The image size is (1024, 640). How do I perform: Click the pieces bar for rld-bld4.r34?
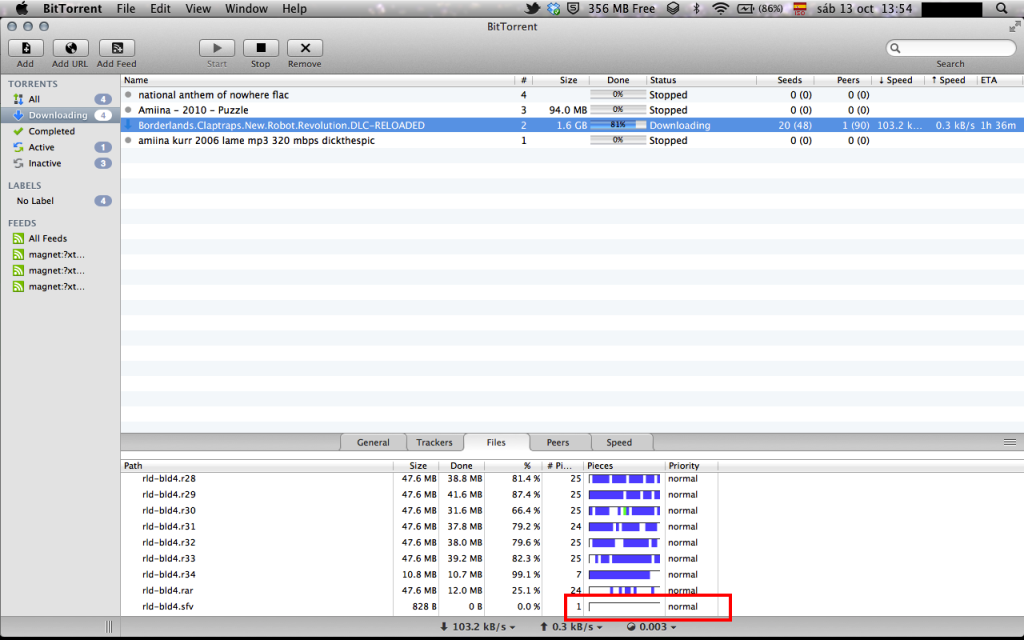pyautogui.click(x=624, y=575)
